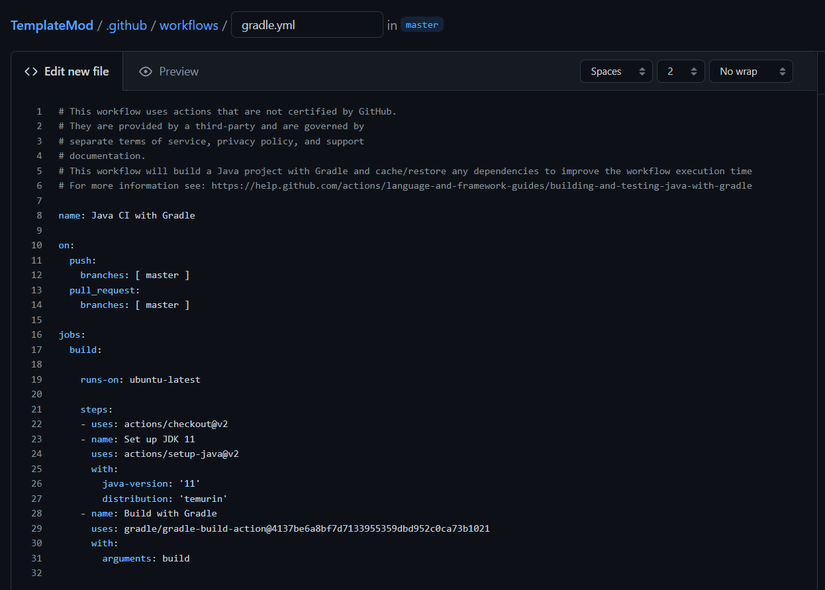Open the Spaces indent mode dropdown

pyautogui.click(x=616, y=72)
